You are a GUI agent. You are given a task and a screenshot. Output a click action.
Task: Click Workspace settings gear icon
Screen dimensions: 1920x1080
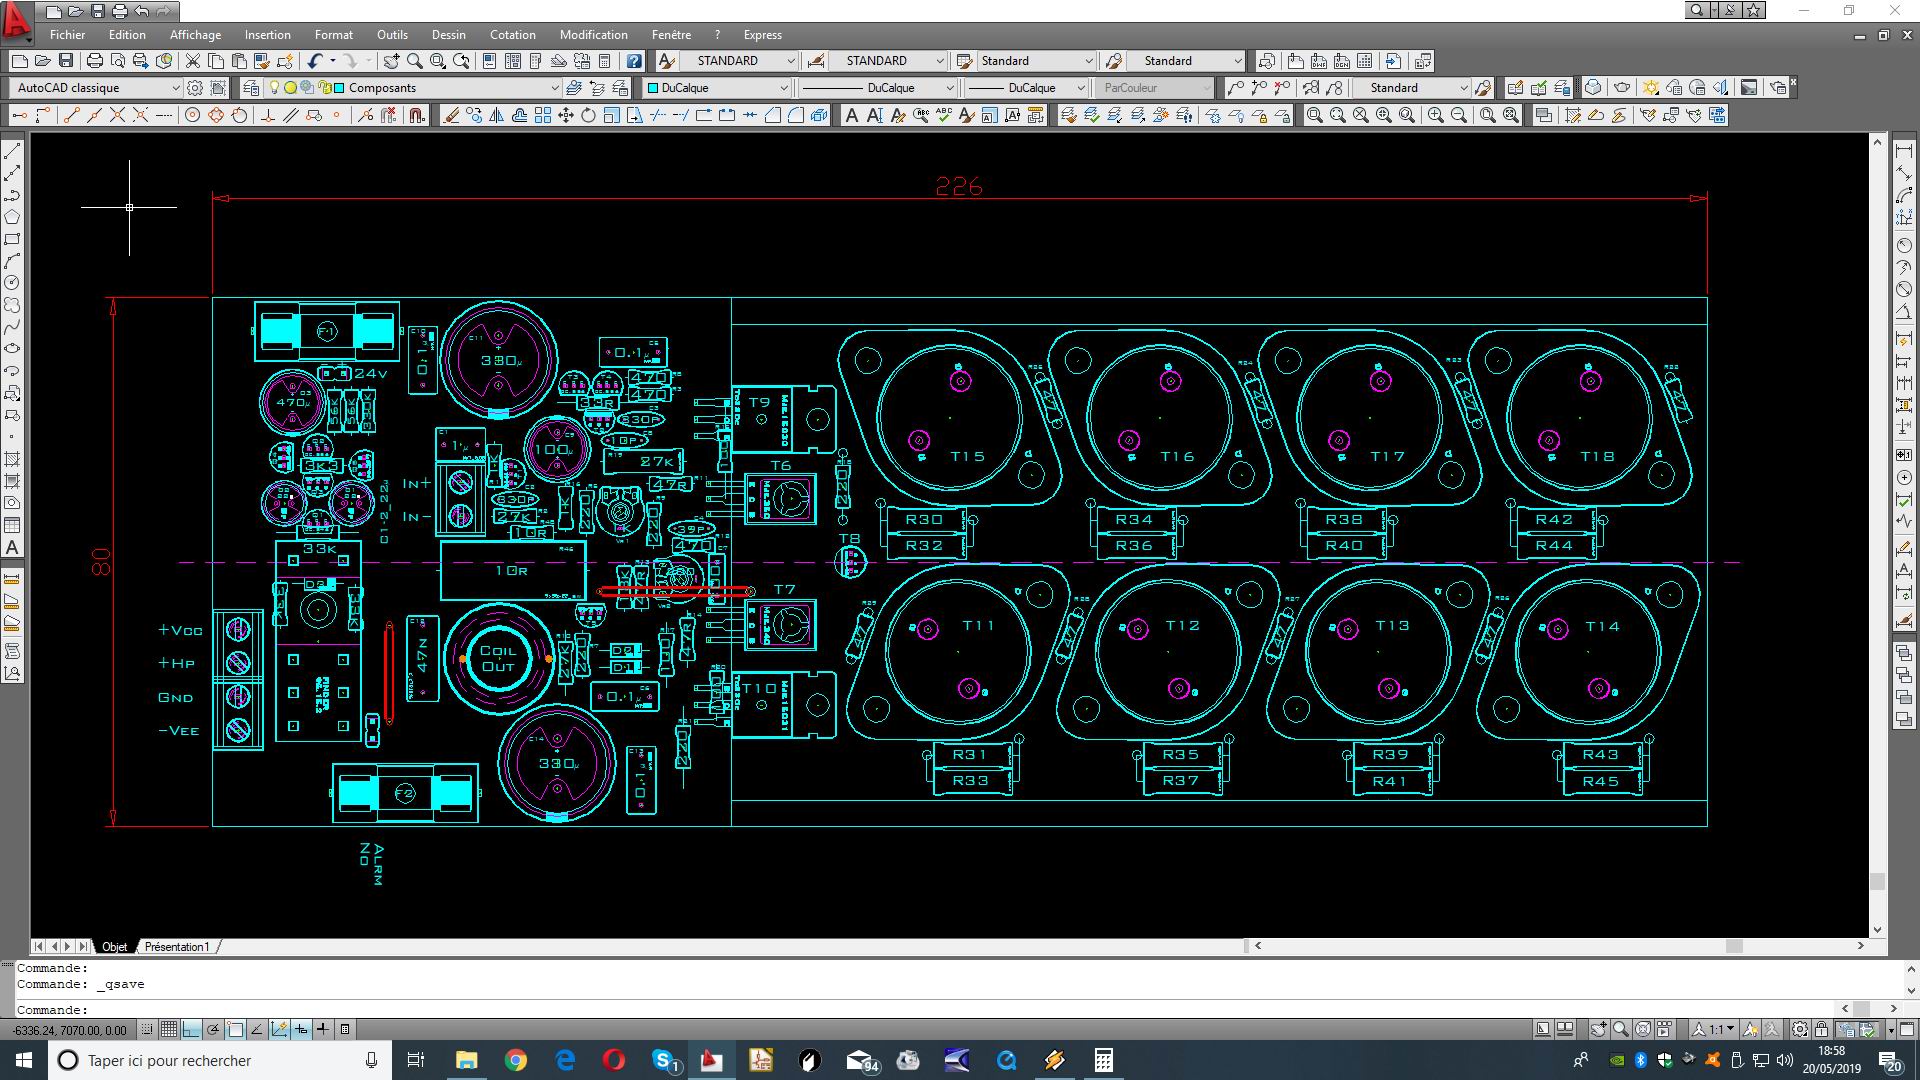195,88
